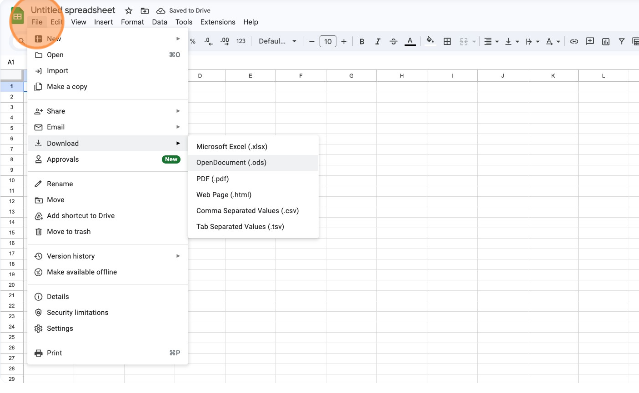Open the Extensions menu
Screen dimensions: 639x393
(218, 22)
